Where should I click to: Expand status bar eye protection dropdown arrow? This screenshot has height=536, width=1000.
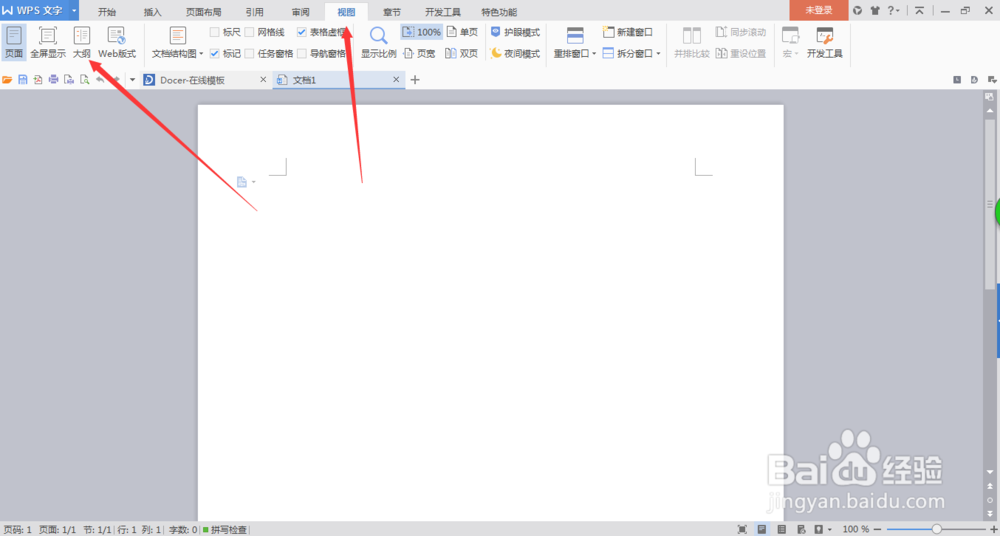pyautogui.click(x=830, y=530)
